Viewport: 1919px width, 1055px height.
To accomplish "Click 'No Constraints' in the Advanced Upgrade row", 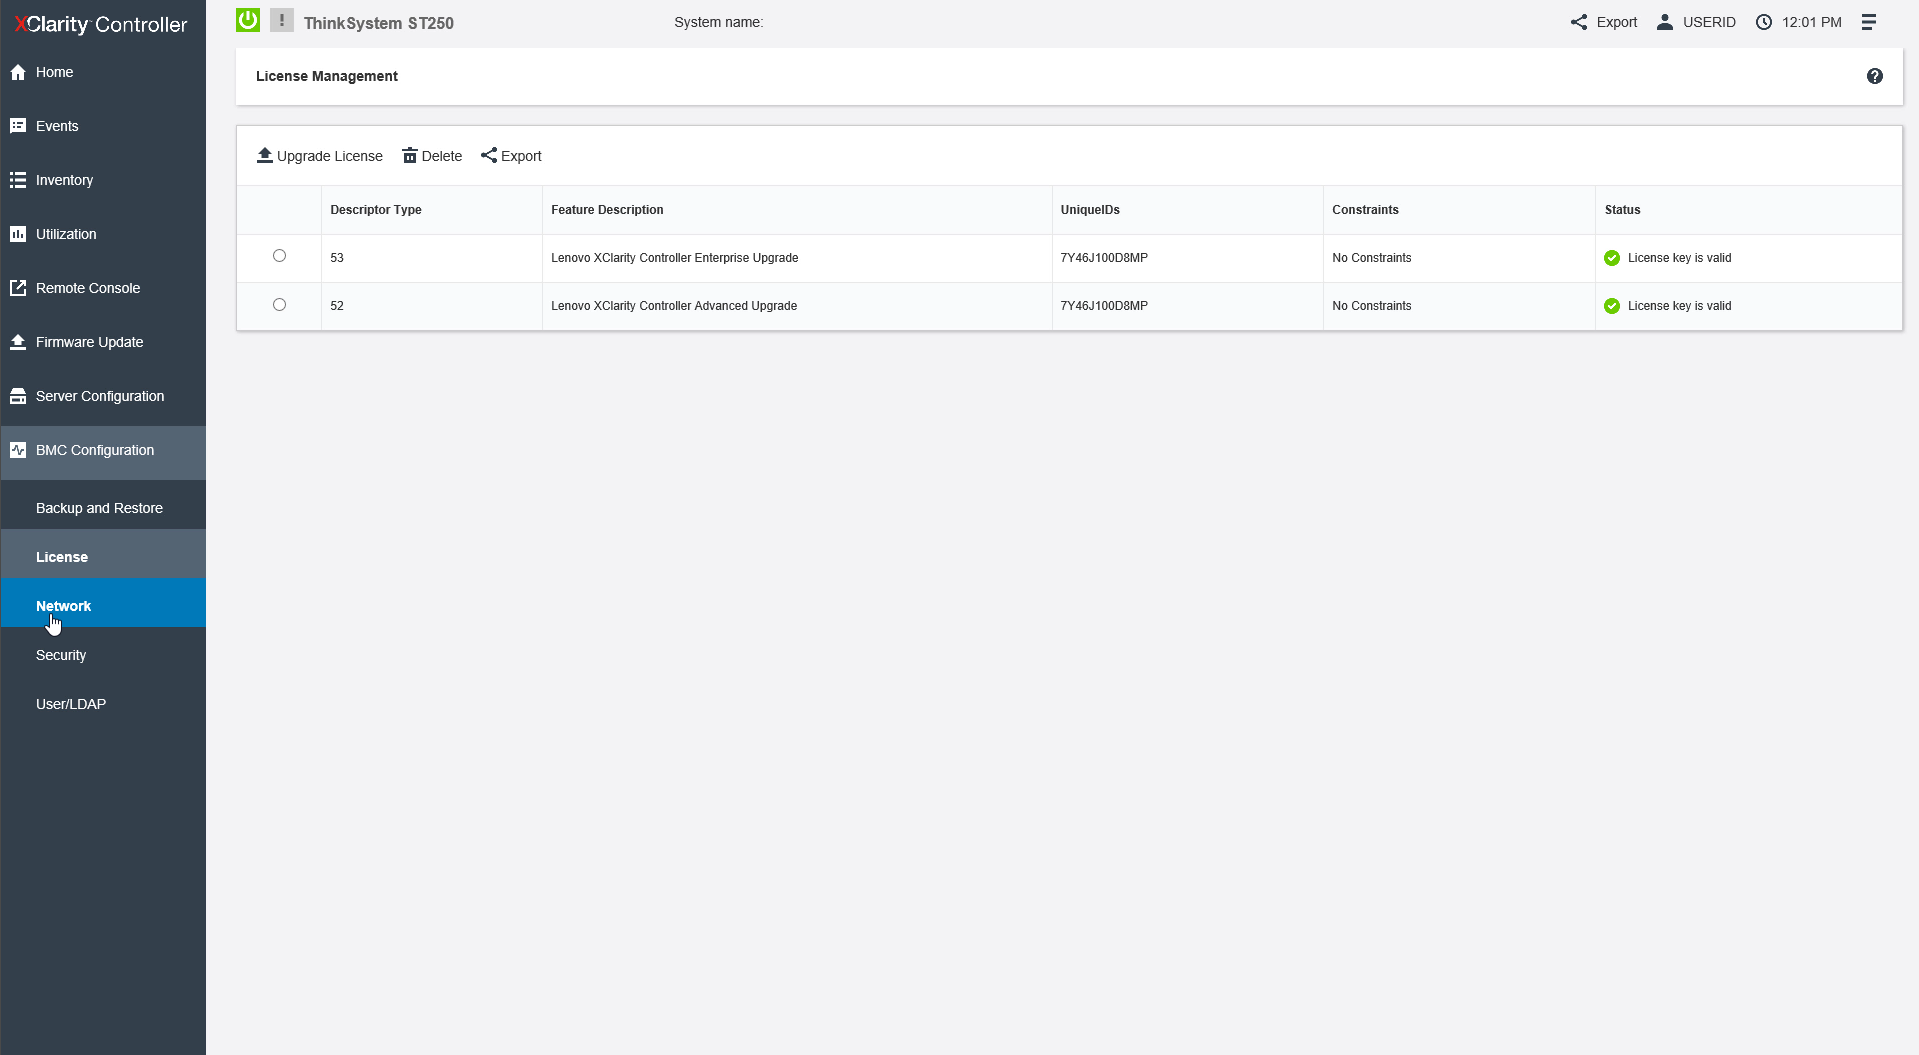I will [1372, 306].
